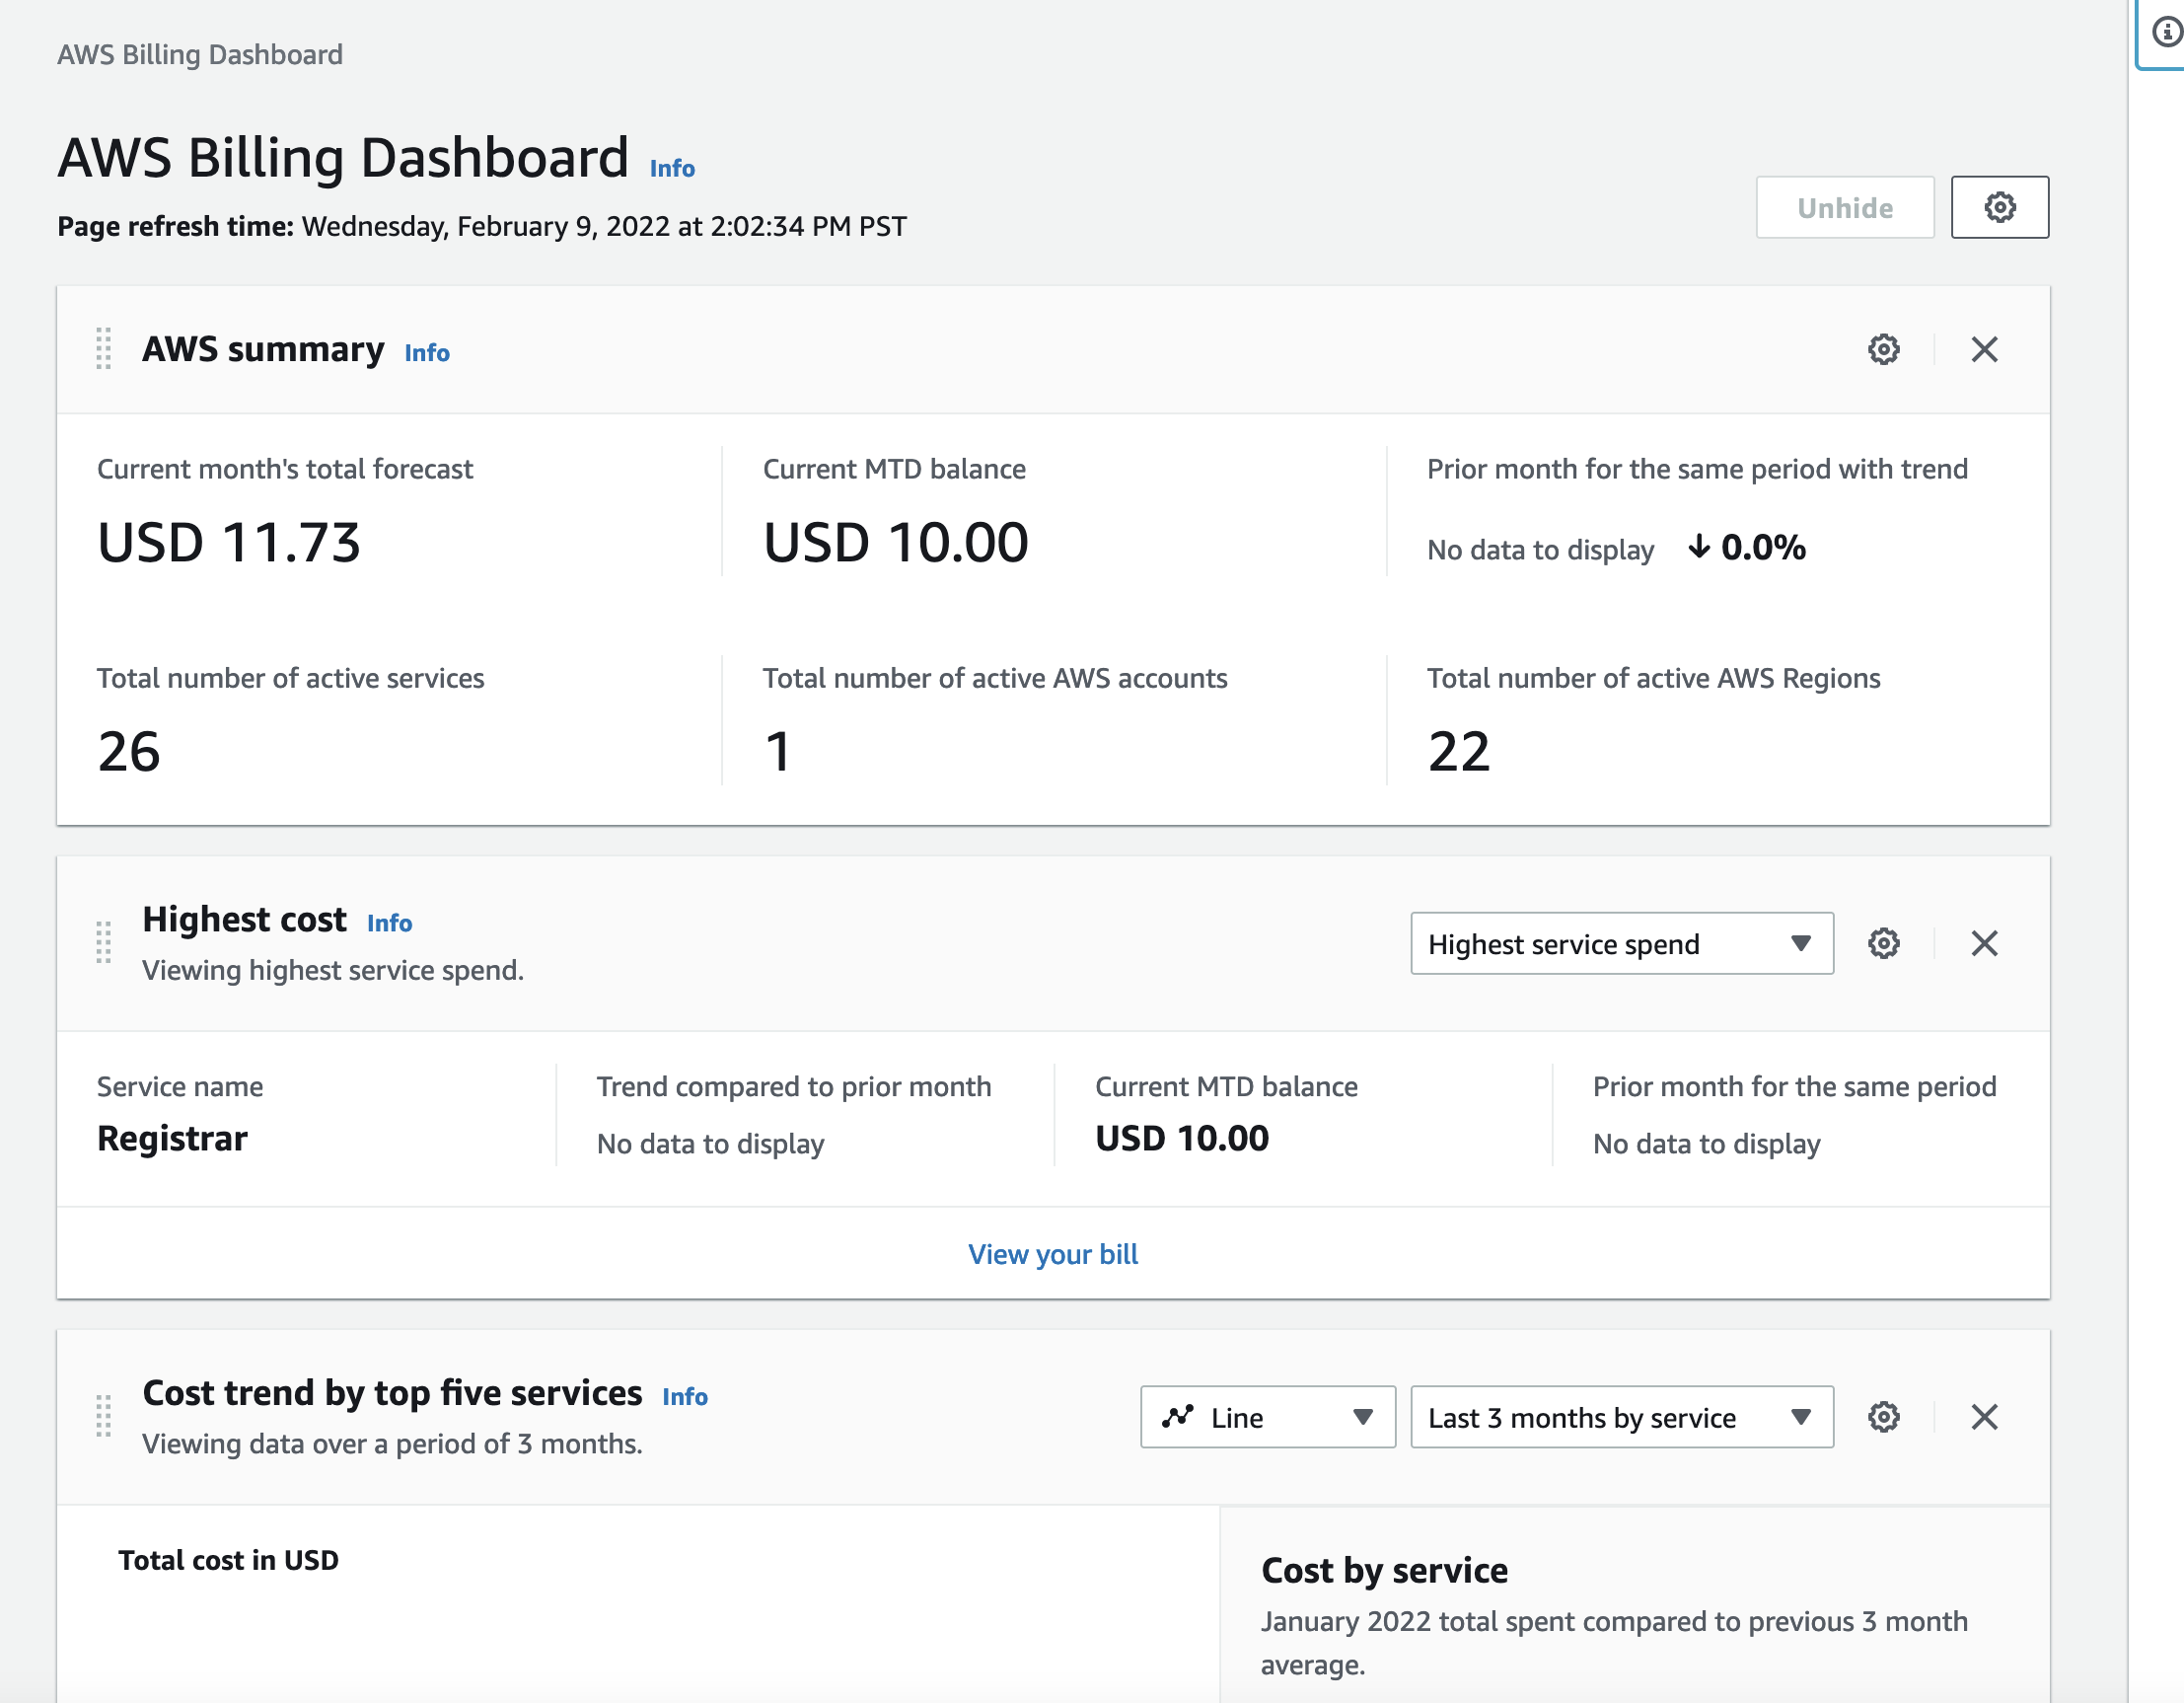Click the active services count 26
Screen dimensions: 2184x1703
pos(129,751)
